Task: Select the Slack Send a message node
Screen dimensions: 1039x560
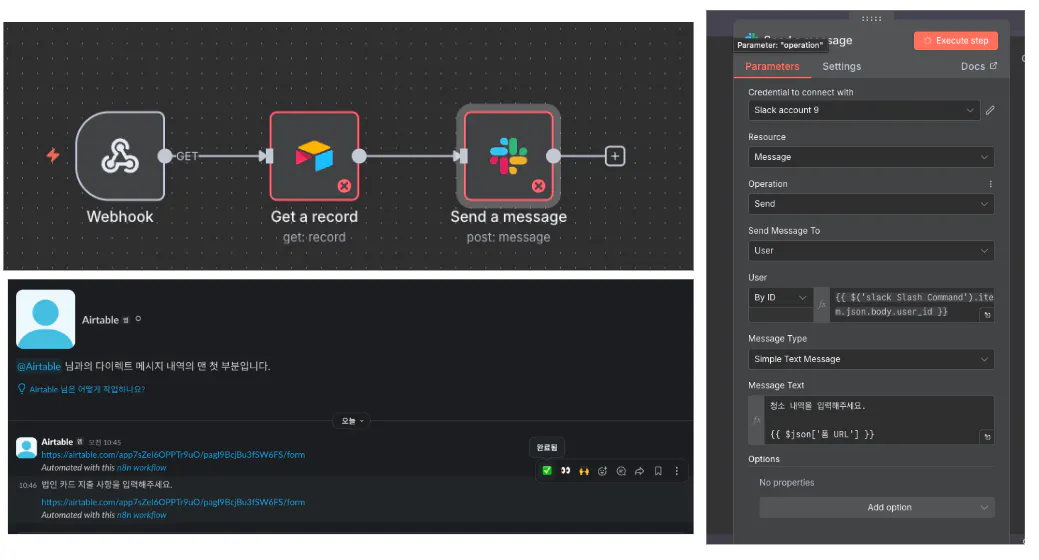Action: pos(508,156)
